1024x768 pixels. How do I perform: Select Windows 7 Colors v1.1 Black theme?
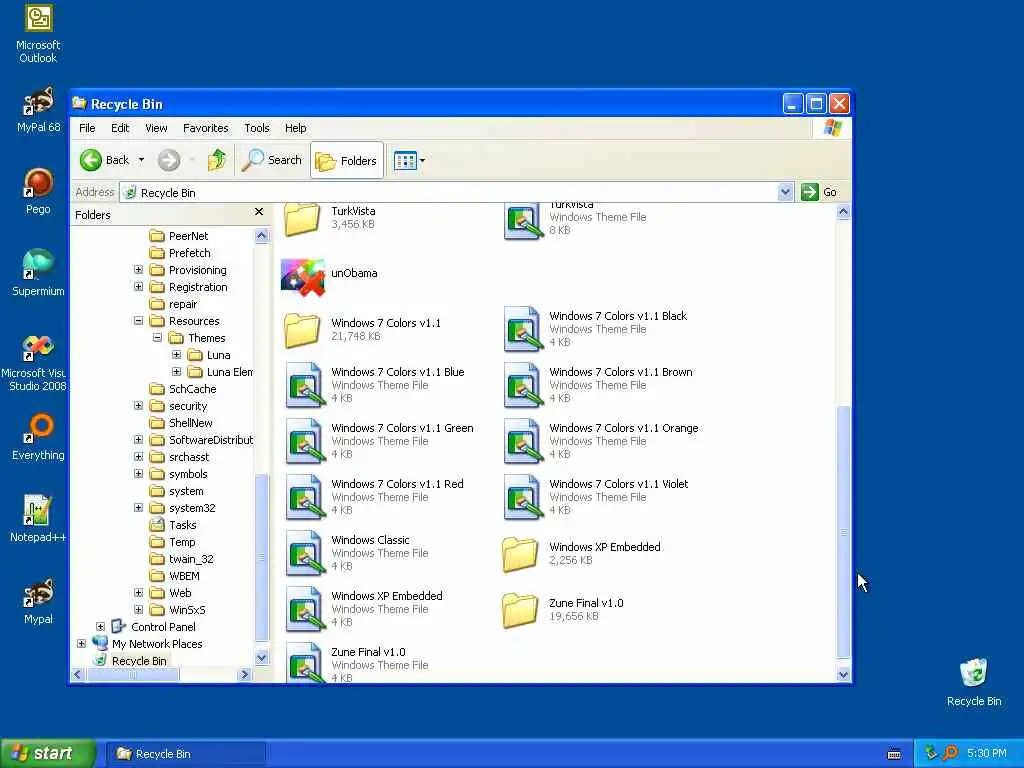pyautogui.click(x=596, y=328)
